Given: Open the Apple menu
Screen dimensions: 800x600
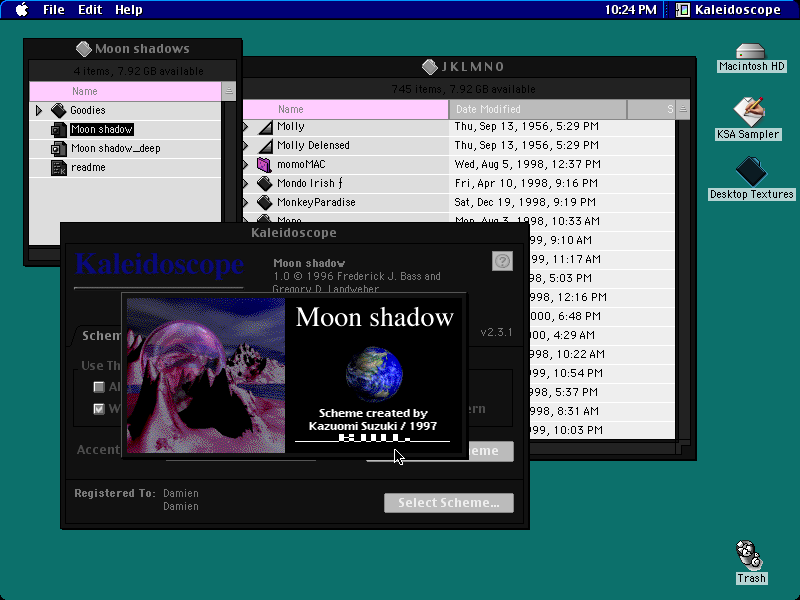Looking at the screenshot, I should tap(21, 10).
